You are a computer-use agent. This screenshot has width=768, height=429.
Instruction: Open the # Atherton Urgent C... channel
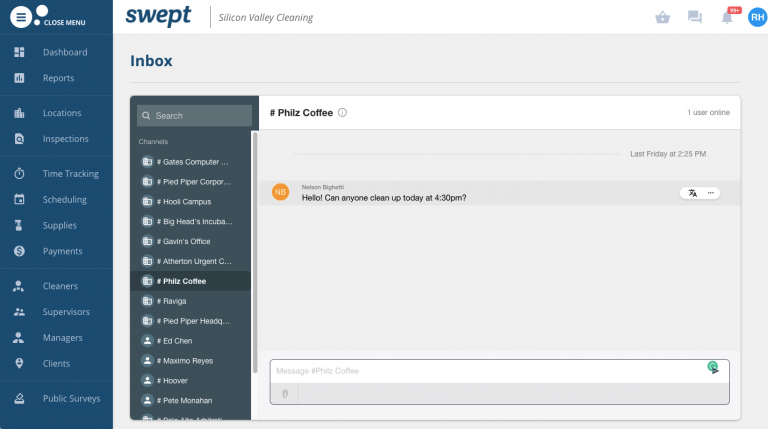click(191, 261)
